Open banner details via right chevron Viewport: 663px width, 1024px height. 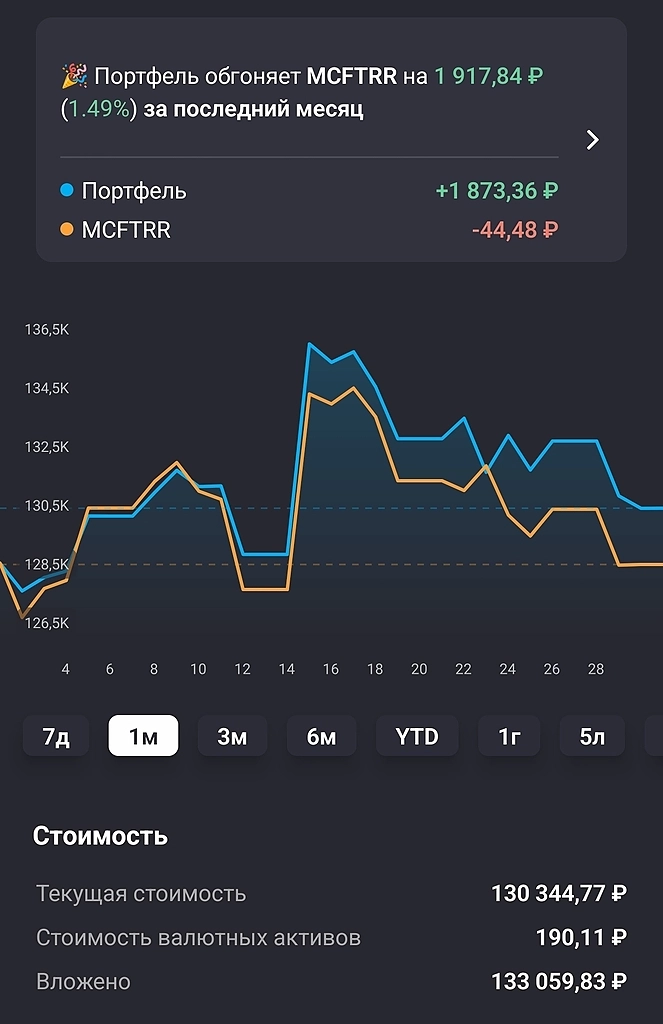(592, 140)
